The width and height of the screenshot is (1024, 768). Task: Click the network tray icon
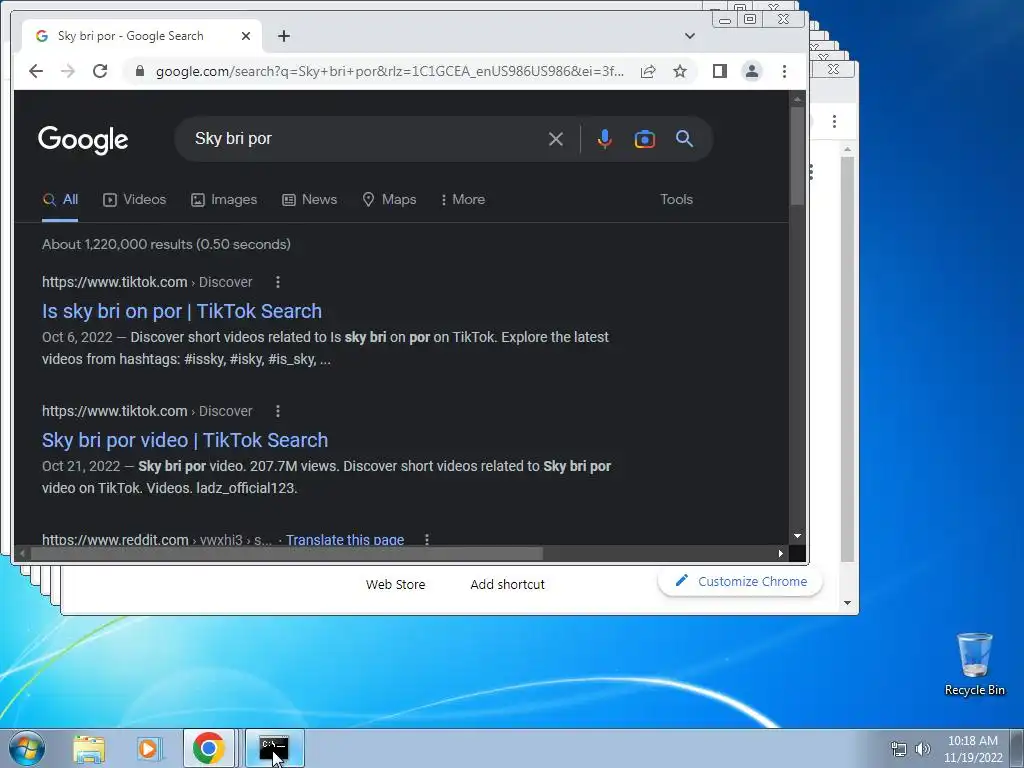pyautogui.click(x=899, y=749)
